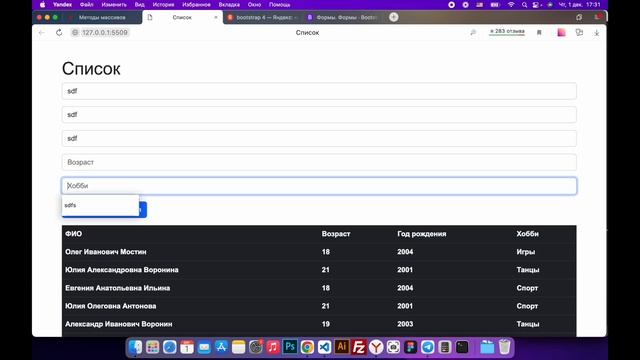
Task: Open the История menu
Action: point(163,5)
